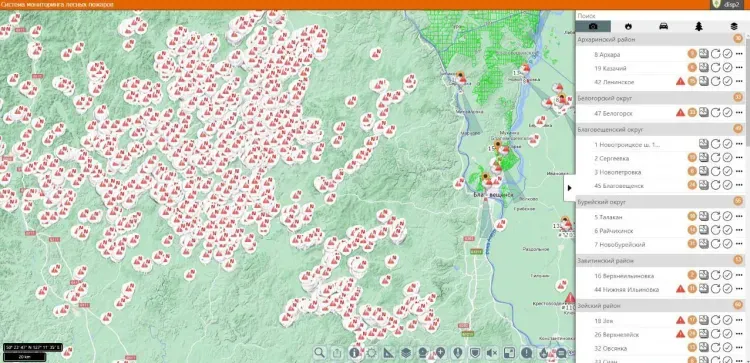
Task: Open image snapshot for 47 Белогорск
Action: point(704,113)
